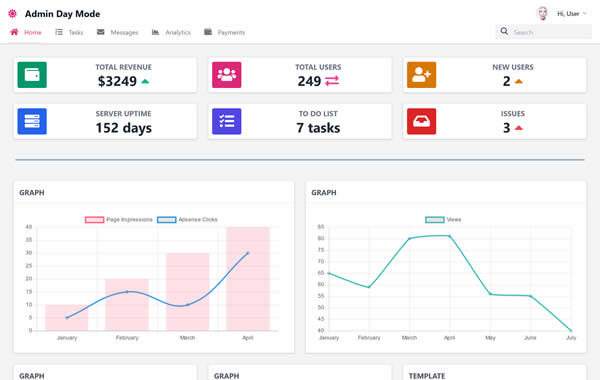The image size is (600, 380).
Task: Click the NEW USERS label
Action: click(x=513, y=67)
